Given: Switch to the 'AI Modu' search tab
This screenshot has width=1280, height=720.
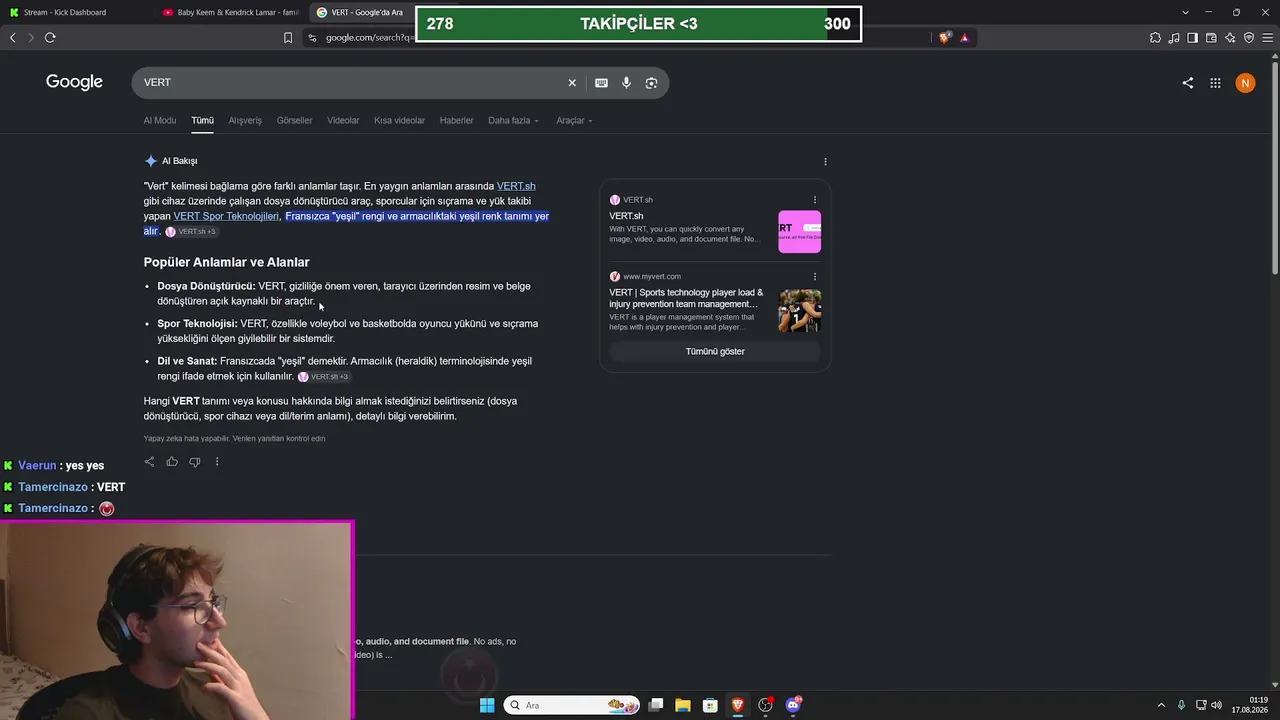Looking at the screenshot, I should (x=160, y=121).
